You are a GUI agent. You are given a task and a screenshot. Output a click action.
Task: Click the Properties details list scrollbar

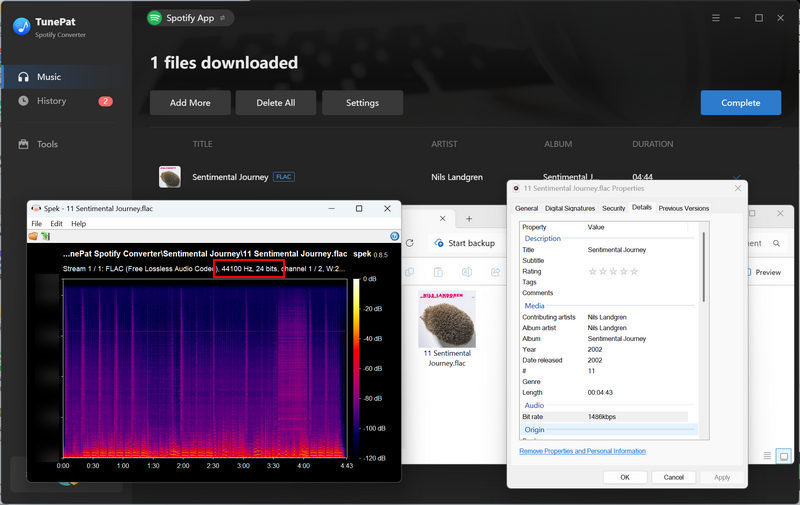[704, 266]
